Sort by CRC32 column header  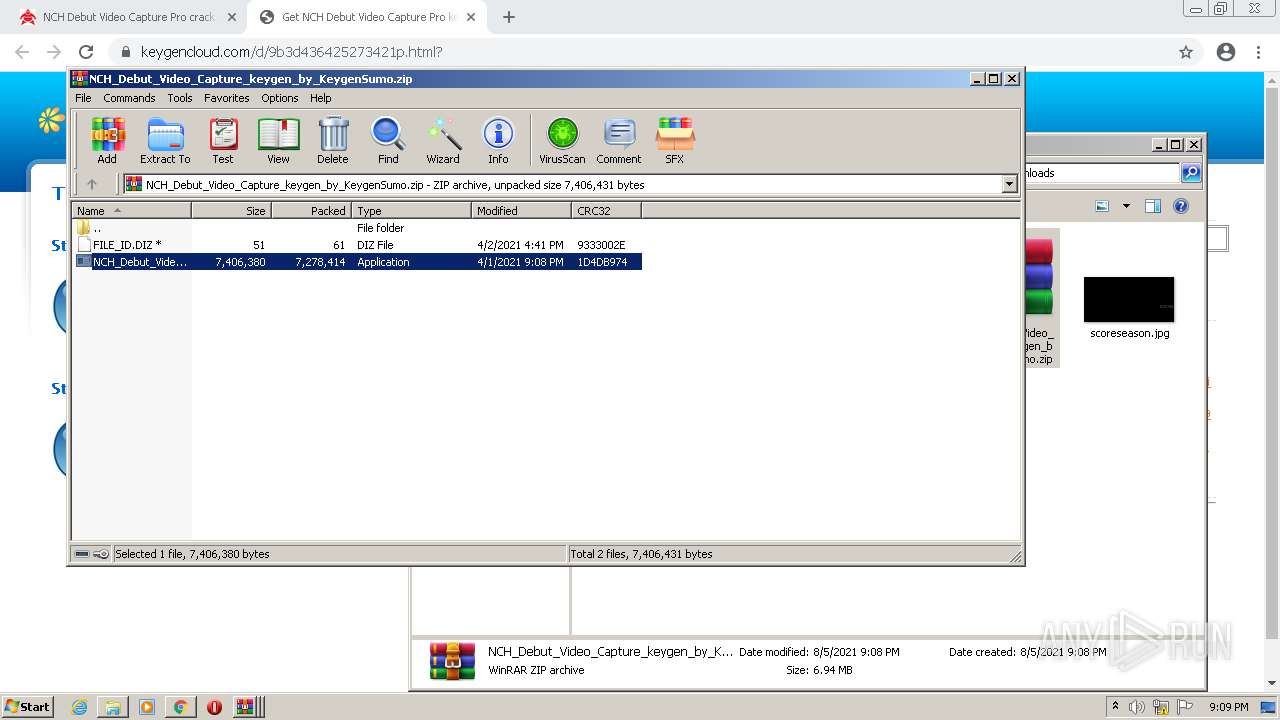[606, 211]
